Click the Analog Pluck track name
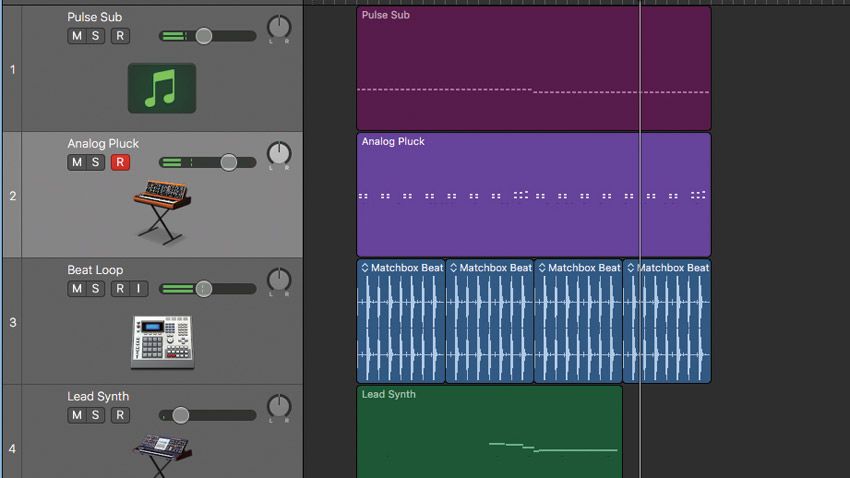The width and height of the screenshot is (850, 478). click(103, 144)
